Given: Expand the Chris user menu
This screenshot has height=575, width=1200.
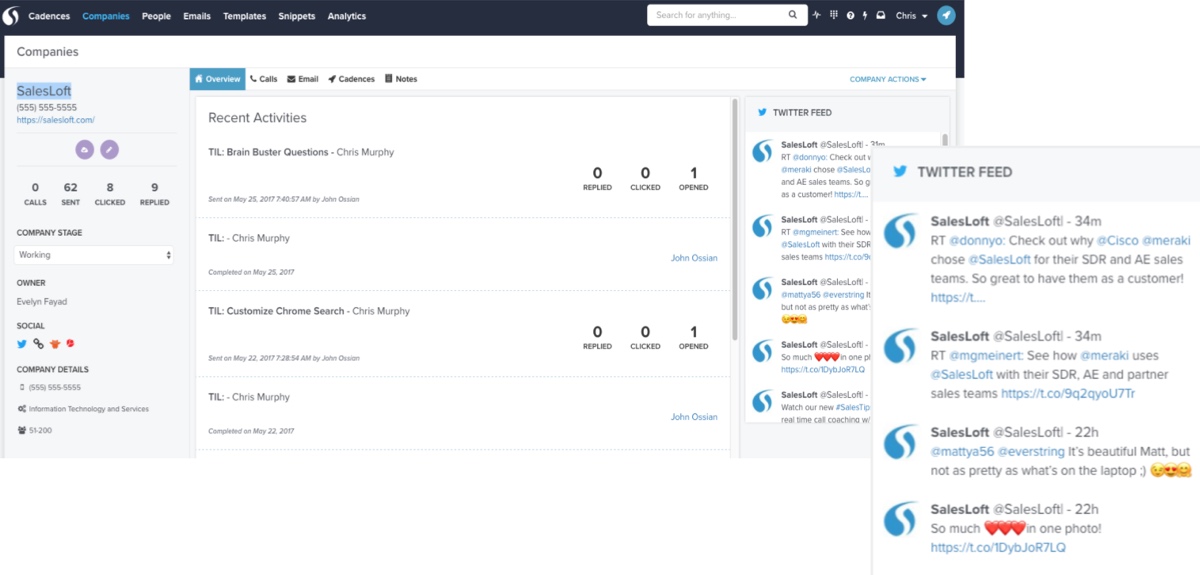Looking at the screenshot, I should click(911, 16).
